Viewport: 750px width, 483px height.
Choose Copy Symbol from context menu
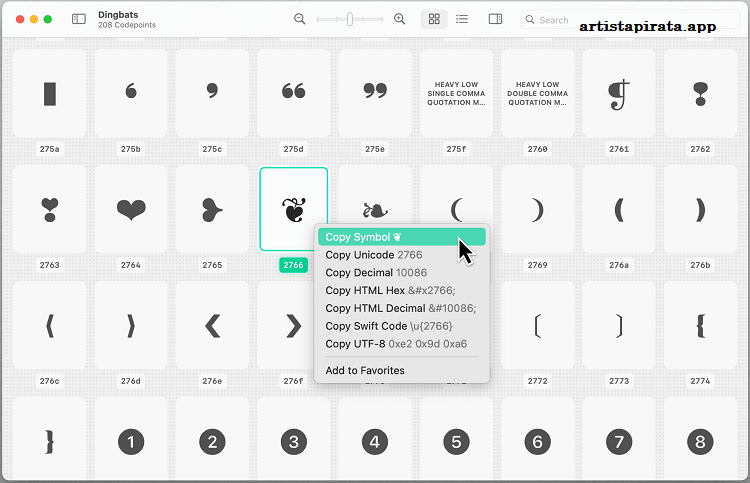click(402, 237)
